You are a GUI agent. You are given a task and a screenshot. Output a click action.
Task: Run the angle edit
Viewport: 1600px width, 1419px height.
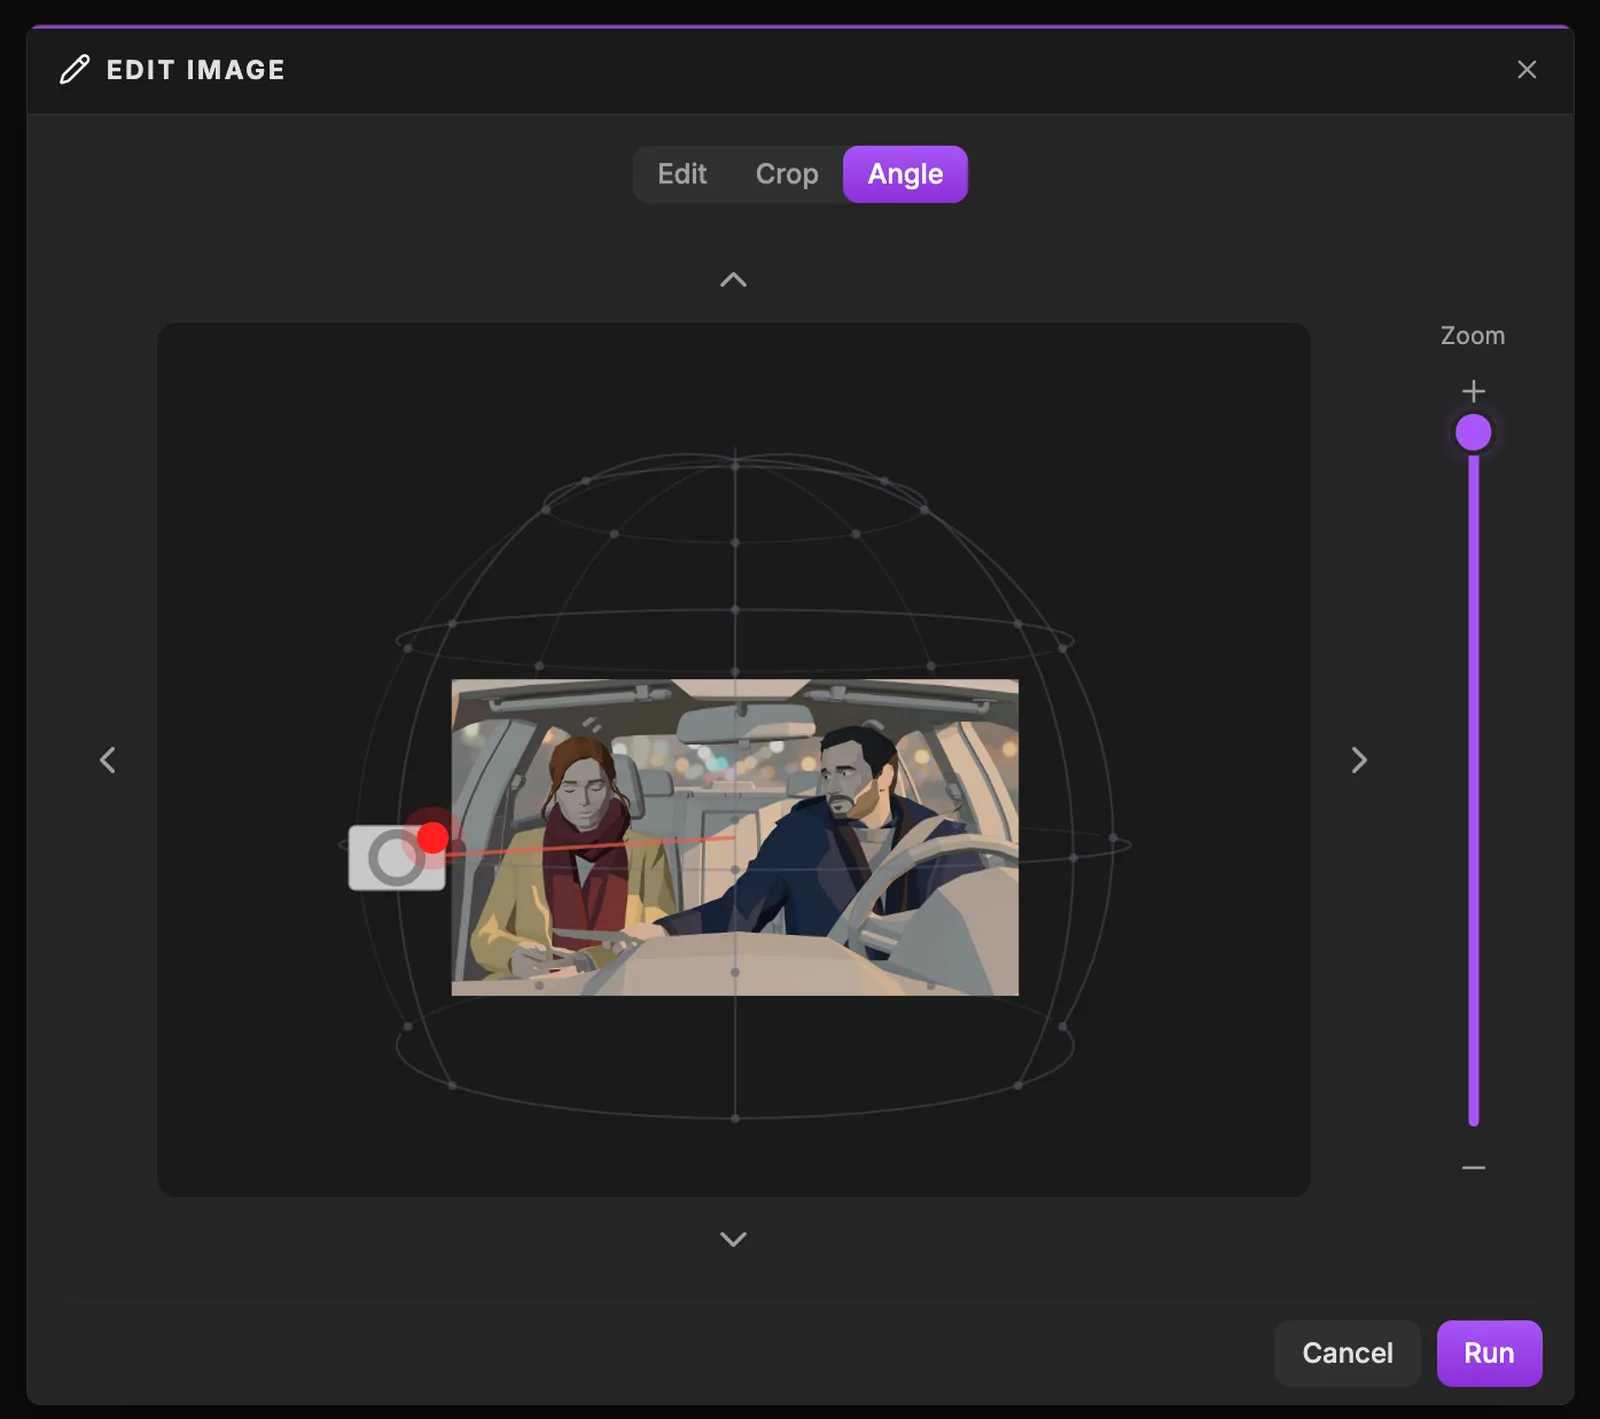[x=1489, y=1353]
